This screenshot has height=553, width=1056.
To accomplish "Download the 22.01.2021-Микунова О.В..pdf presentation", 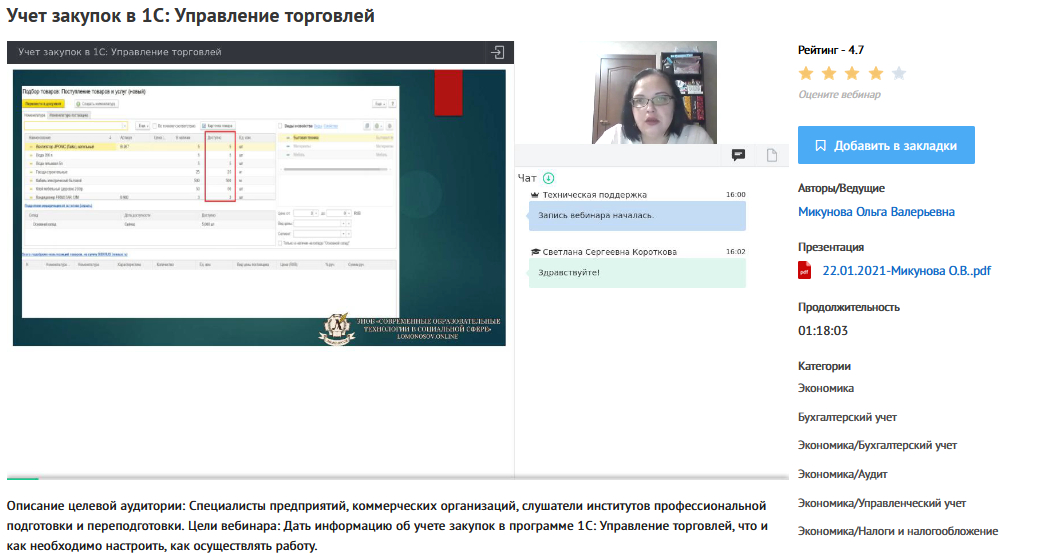I will coord(906,270).
